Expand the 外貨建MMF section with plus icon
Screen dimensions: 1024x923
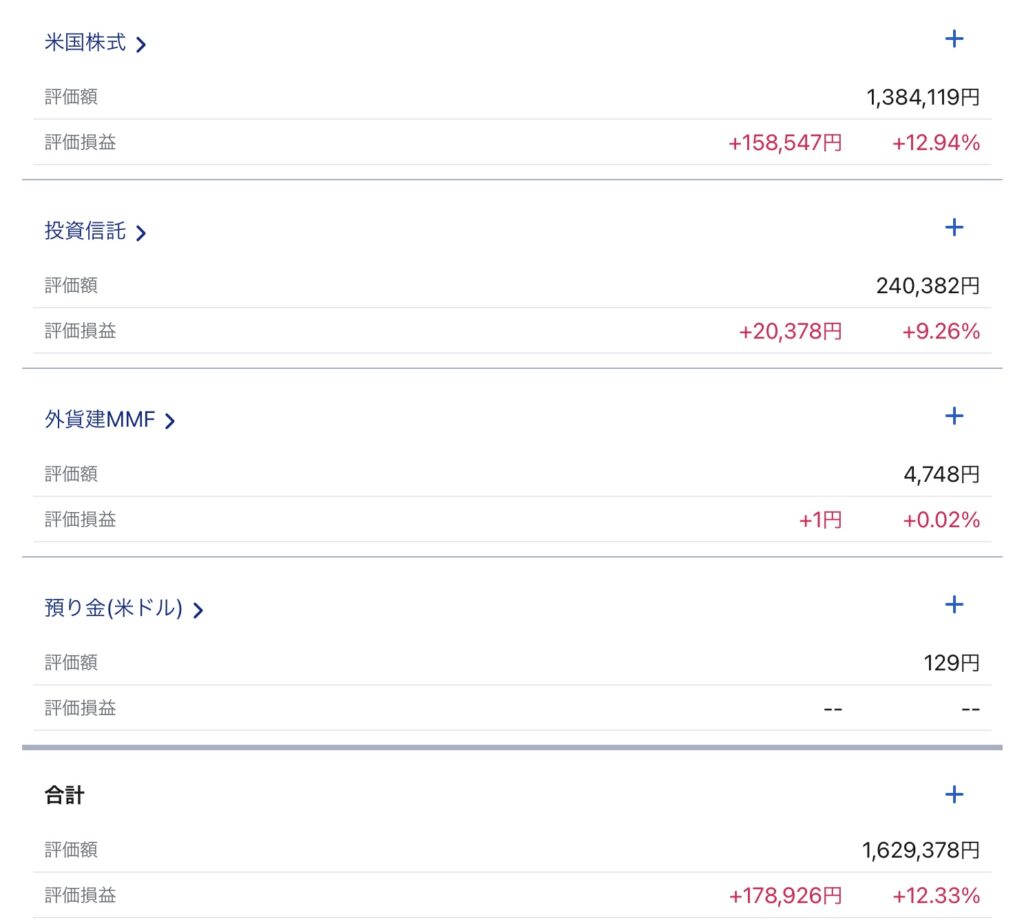click(953, 416)
